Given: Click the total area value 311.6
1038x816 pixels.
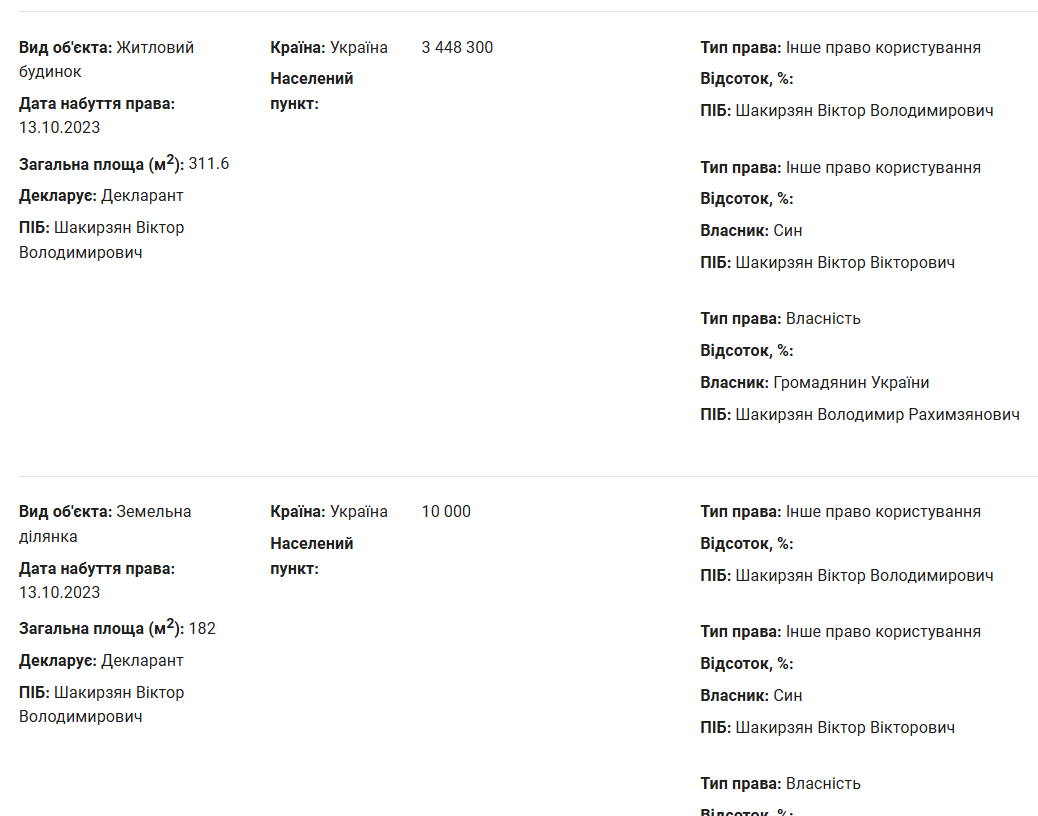Looking at the screenshot, I should (209, 164).
